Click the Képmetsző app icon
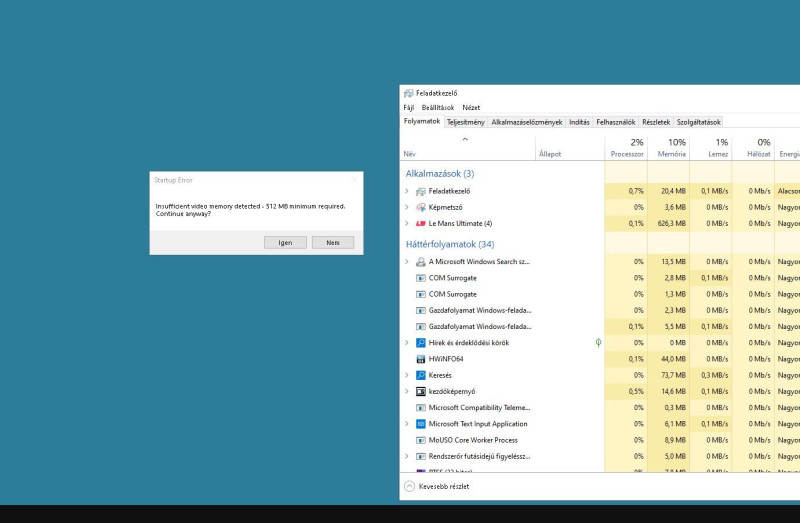This screenshot has width=800, height=523. 420,207
